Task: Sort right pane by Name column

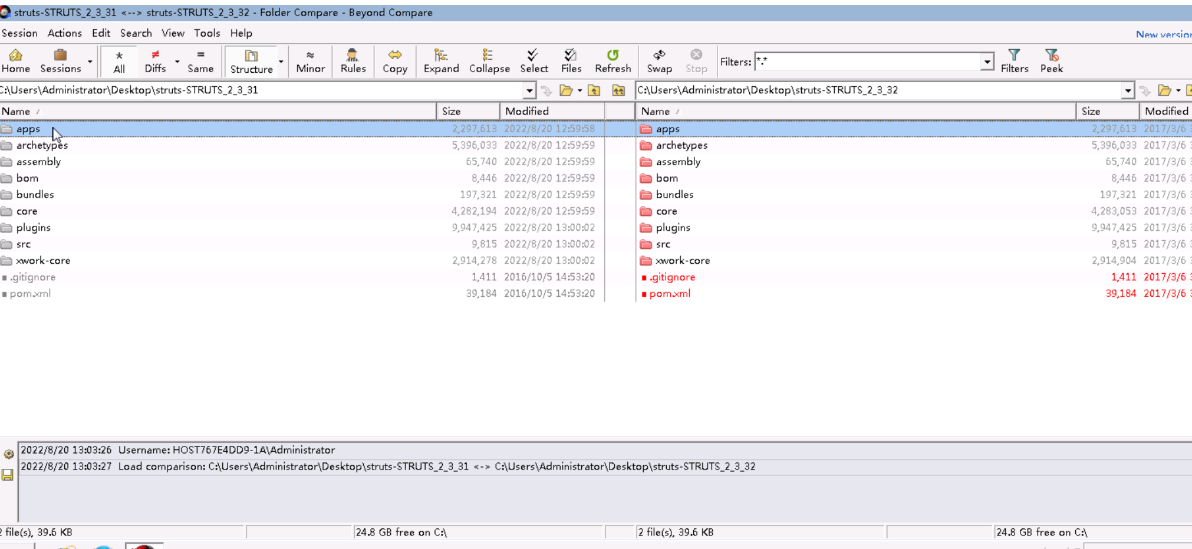Action: click(858, 111)
